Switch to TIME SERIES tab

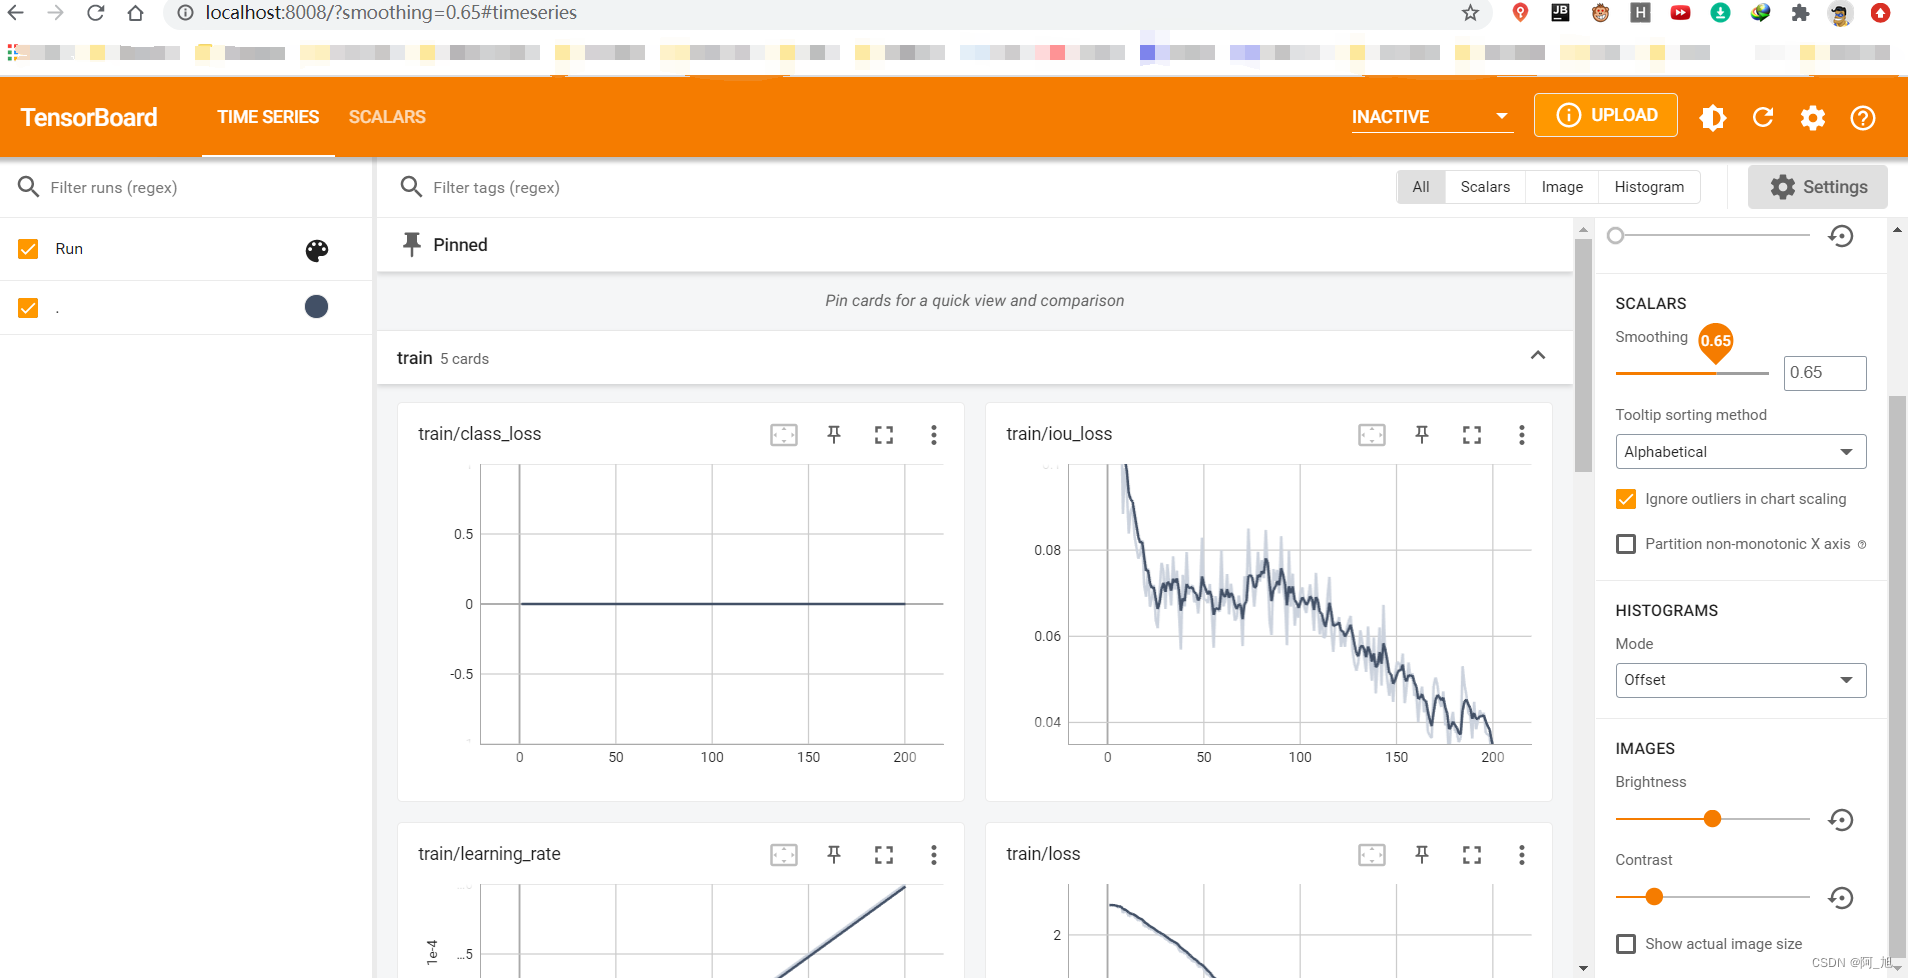pos(268,117)
